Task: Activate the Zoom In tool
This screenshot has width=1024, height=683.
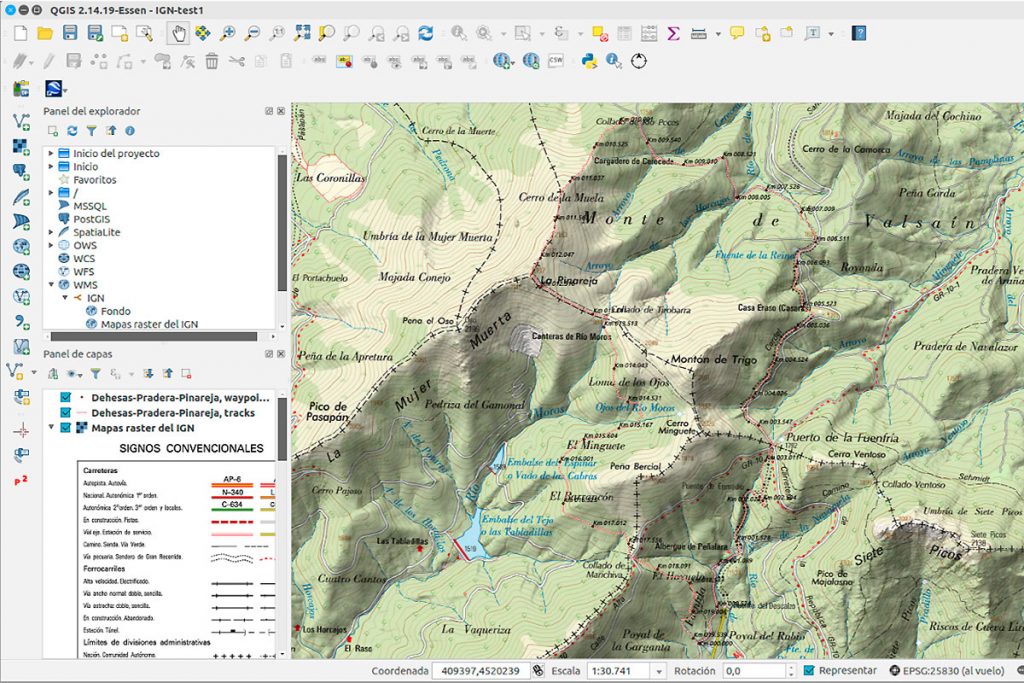Action: click(225, 31)
